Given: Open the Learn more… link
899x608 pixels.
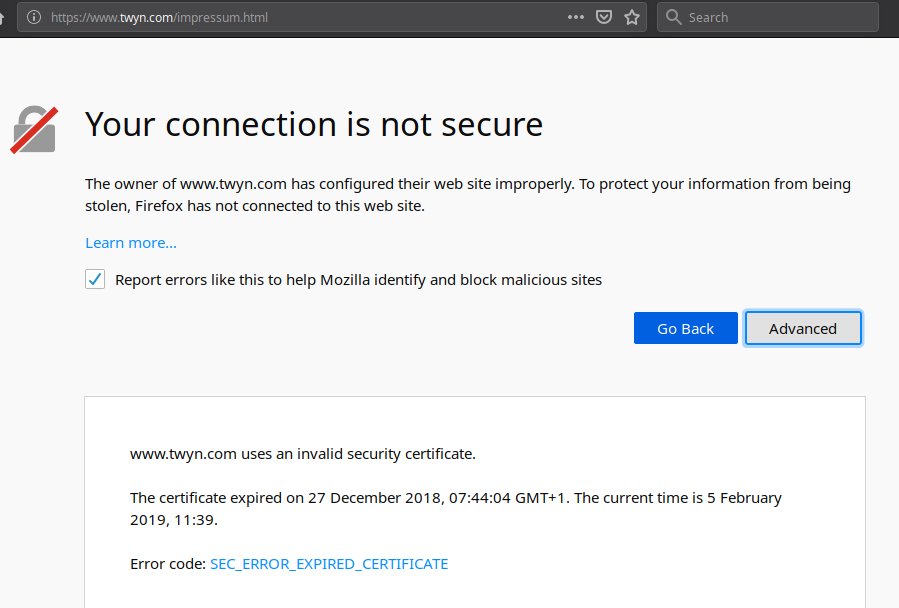Looking at the screenshot, I should (131, 243).
